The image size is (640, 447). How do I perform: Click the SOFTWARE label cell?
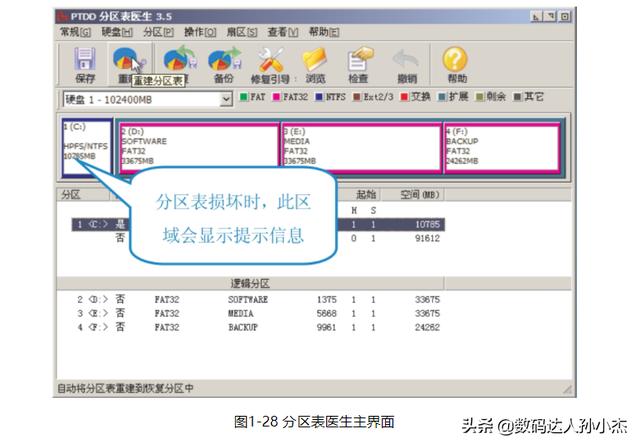click(248, 300)
